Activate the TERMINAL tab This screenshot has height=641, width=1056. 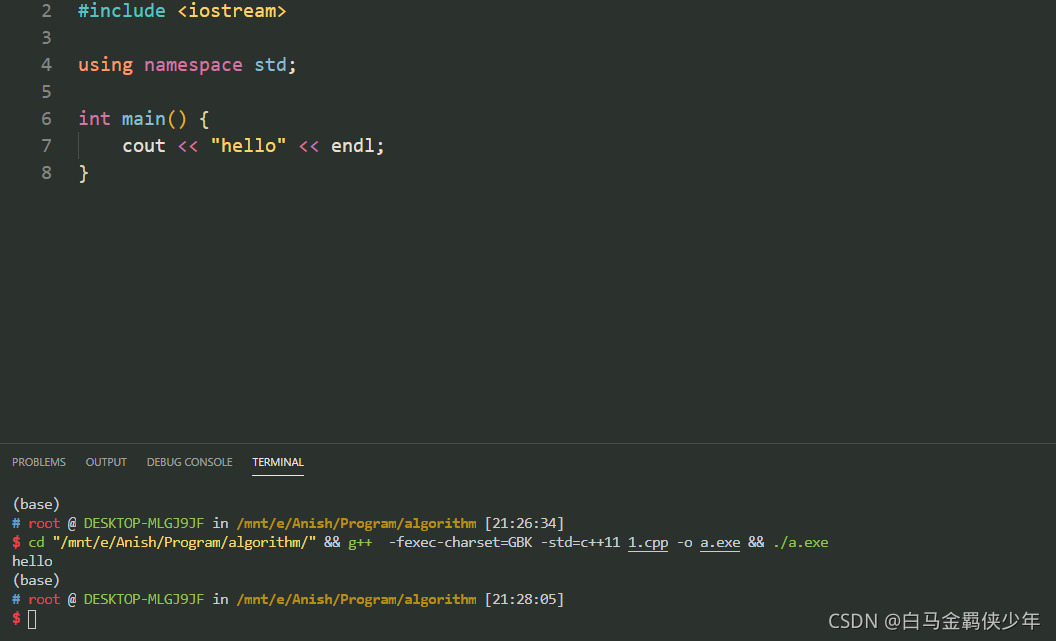click(277, 462)
